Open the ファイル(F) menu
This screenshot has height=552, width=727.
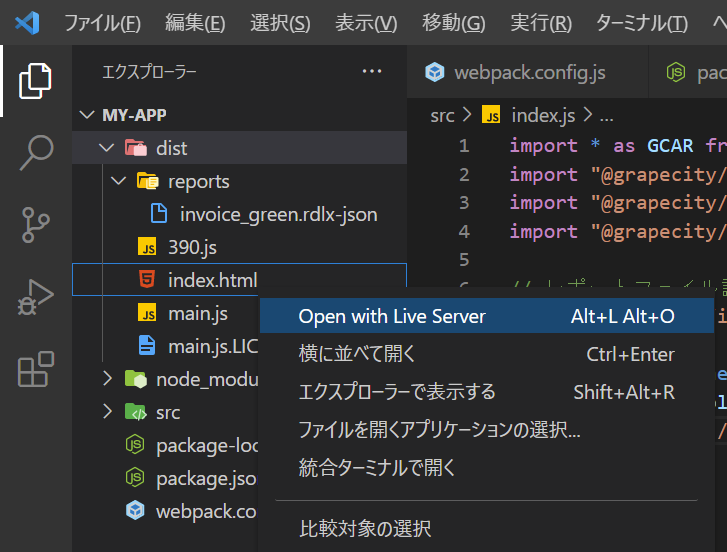[x=102, y=23]
